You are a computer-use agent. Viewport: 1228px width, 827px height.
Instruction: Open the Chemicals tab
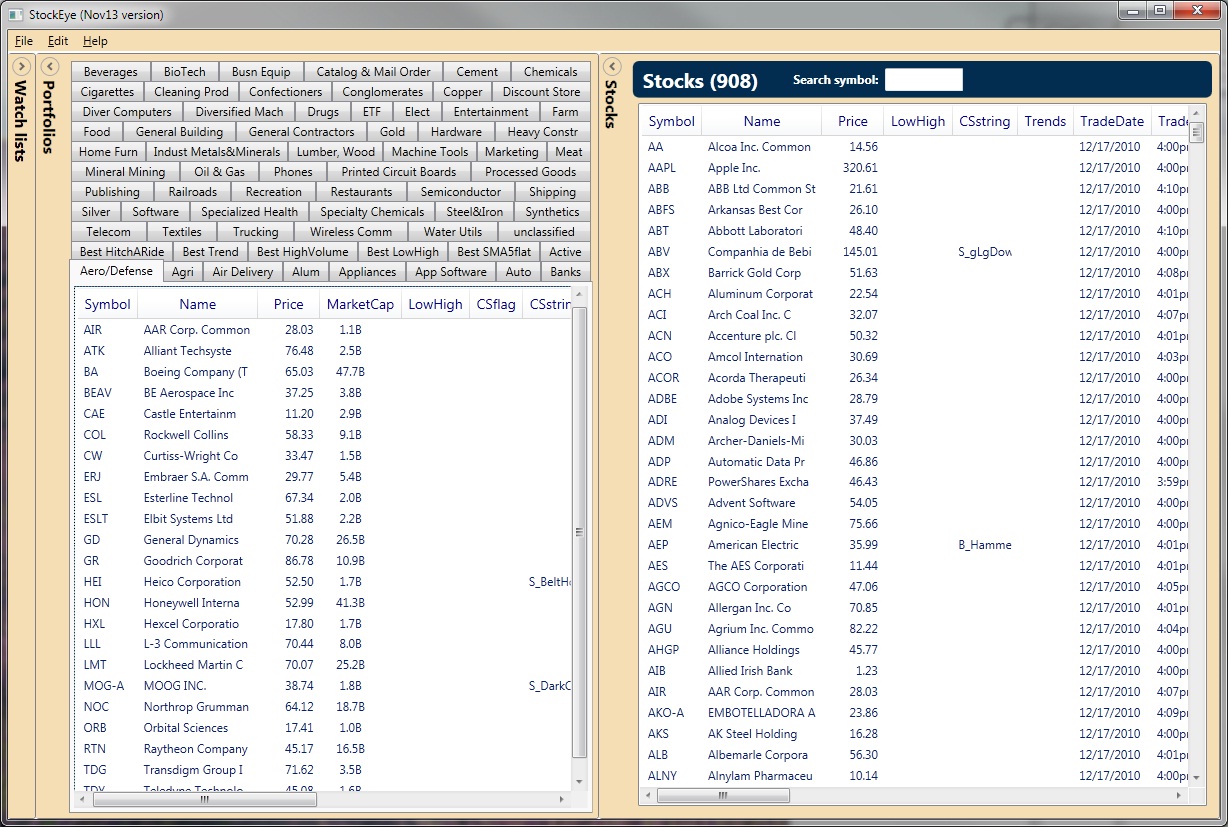(x=551, y=72)
